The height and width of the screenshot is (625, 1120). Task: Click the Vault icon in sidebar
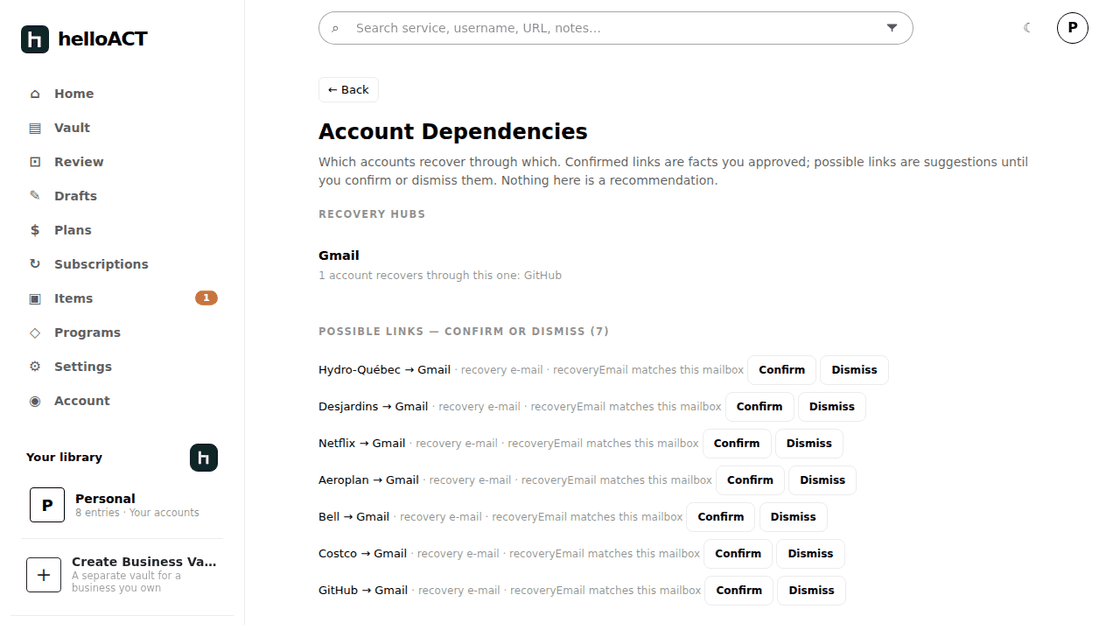[x=35, y=128]
